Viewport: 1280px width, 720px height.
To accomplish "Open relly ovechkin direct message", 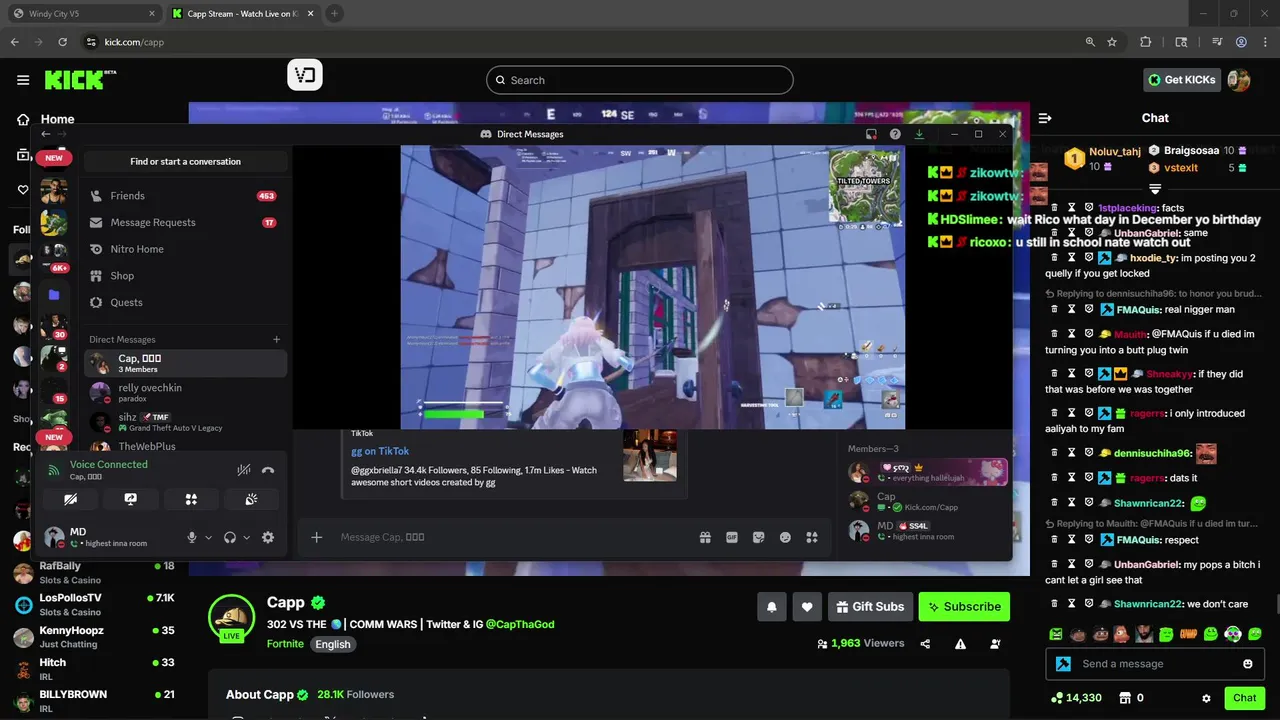I will click(x=185, y=392).
